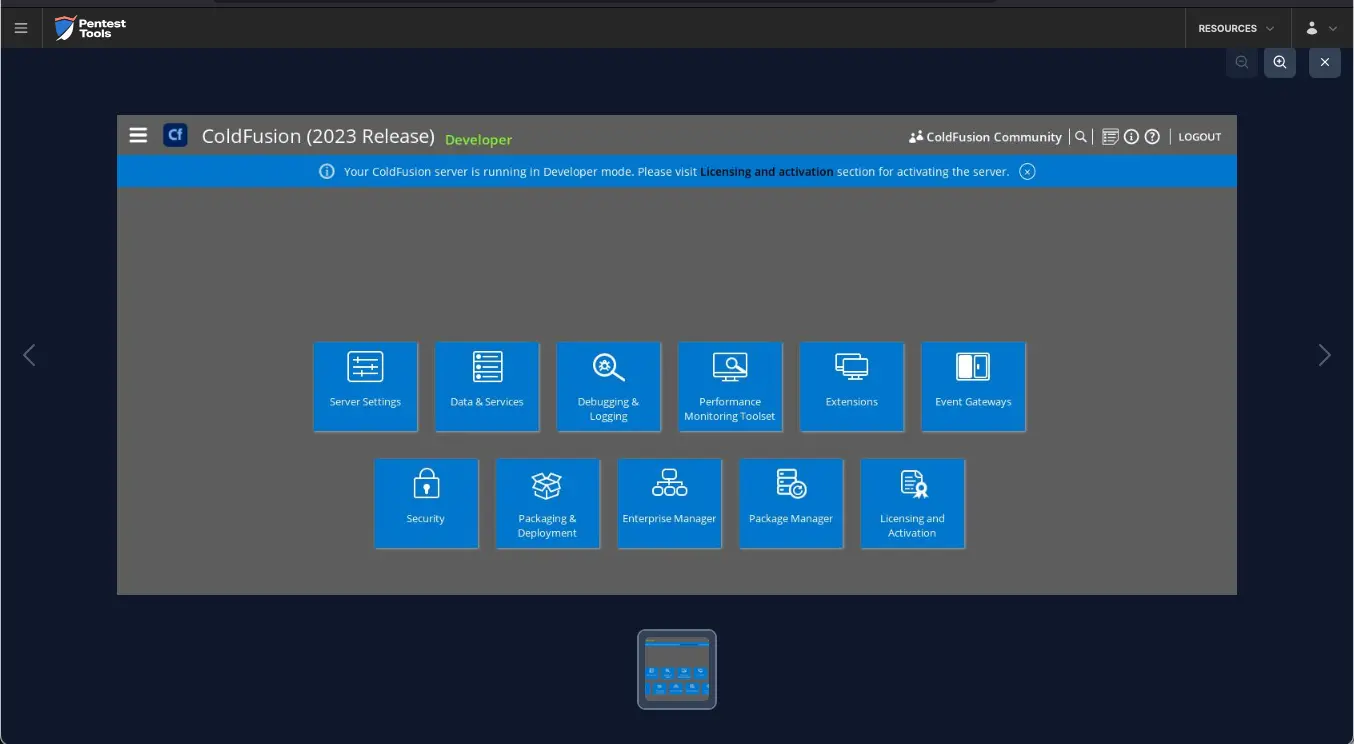Close the screenshot viewer
This screenshot has height=744, width=1354.
coord(1325,62)
